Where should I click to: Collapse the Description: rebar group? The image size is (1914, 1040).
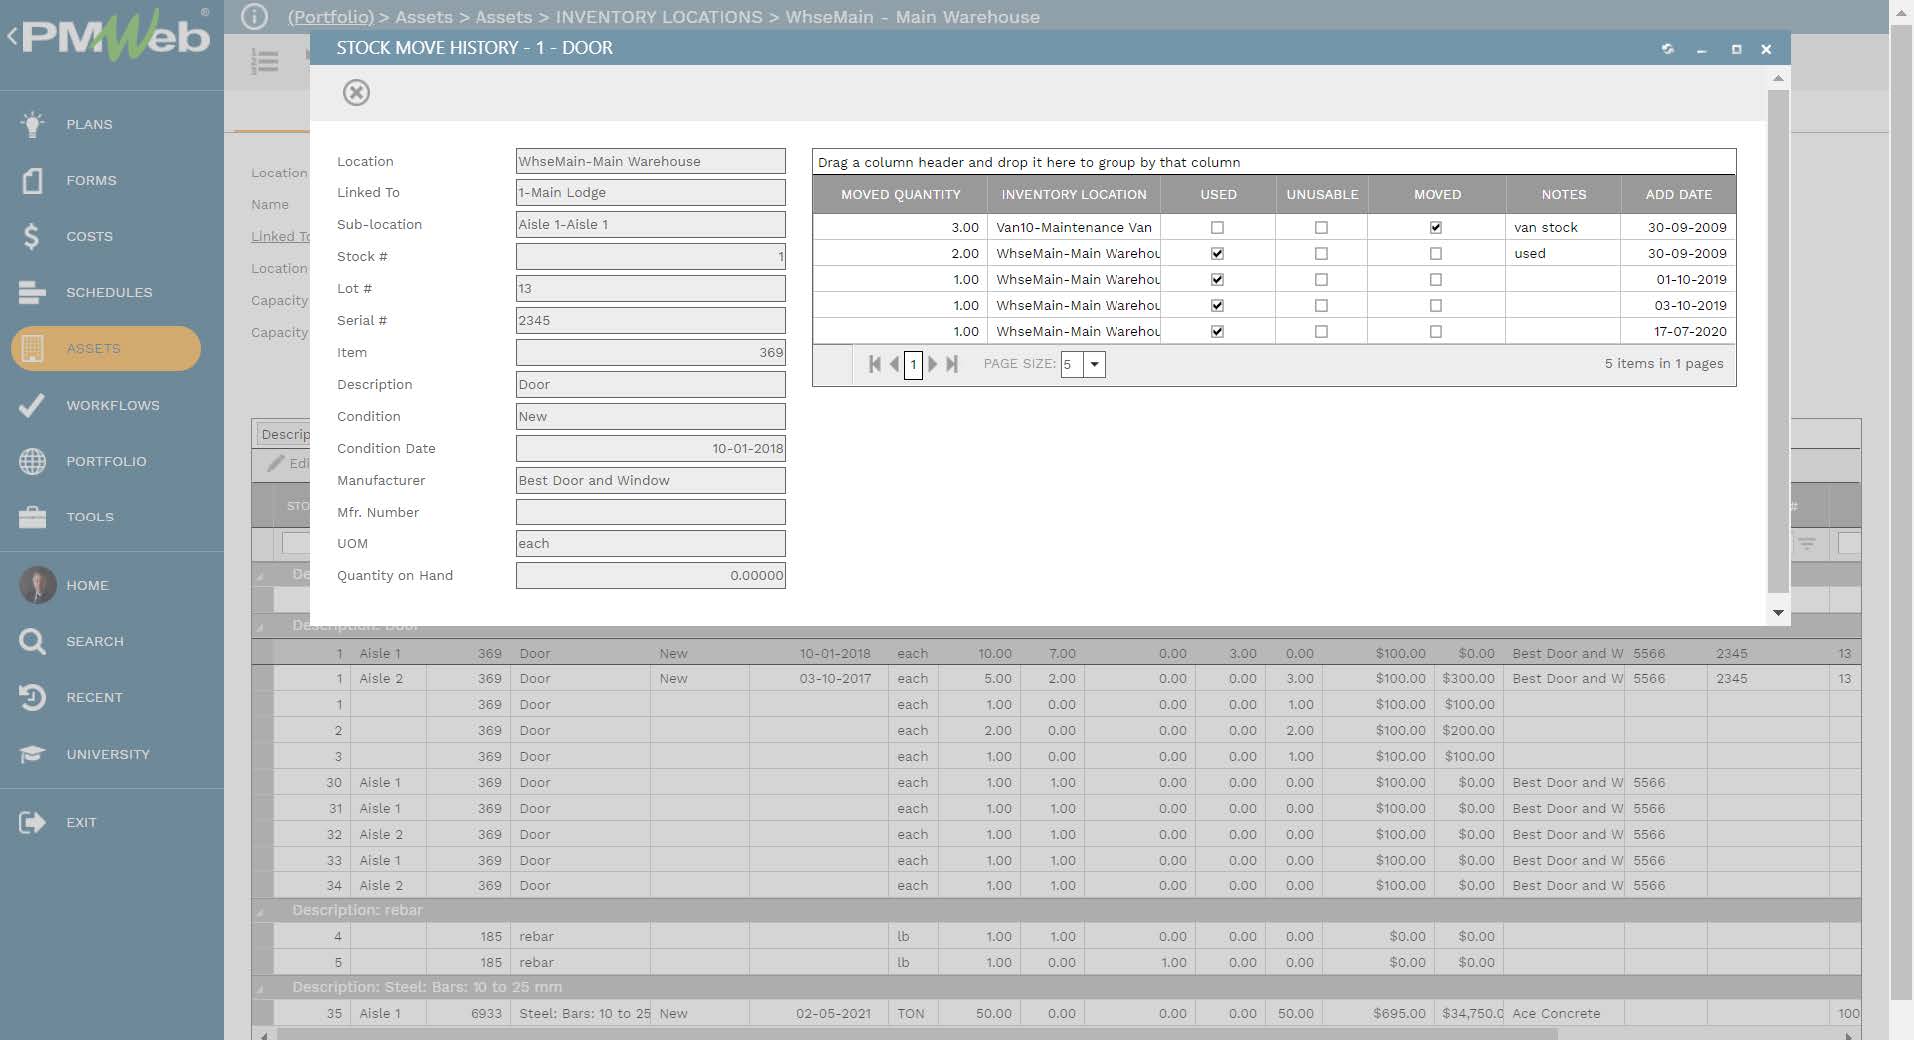tap(262, 911)
